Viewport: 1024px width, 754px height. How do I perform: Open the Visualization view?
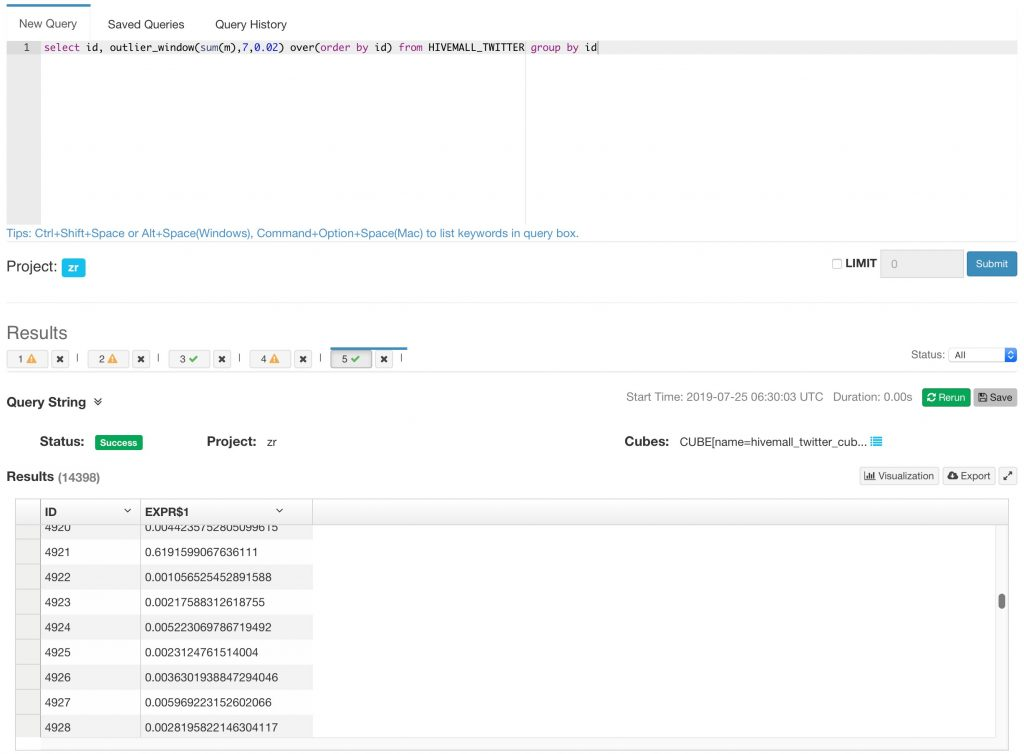coord(899,476)
